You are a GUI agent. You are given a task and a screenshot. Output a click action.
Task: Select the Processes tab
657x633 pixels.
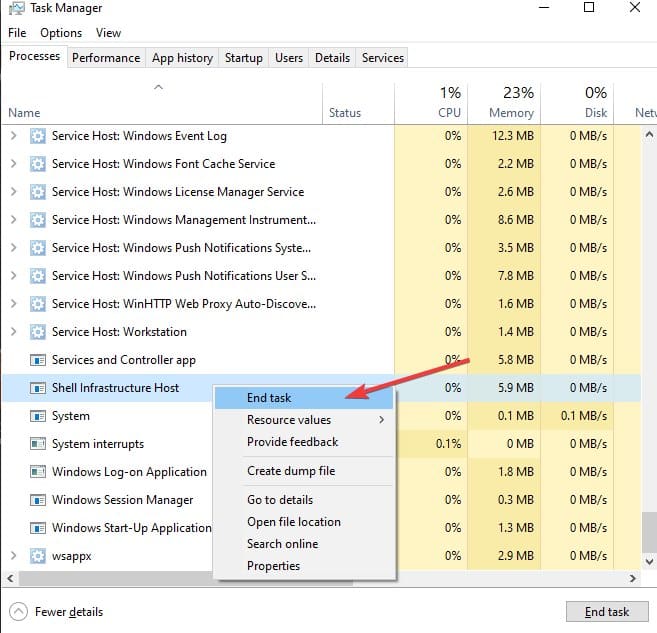34,56
